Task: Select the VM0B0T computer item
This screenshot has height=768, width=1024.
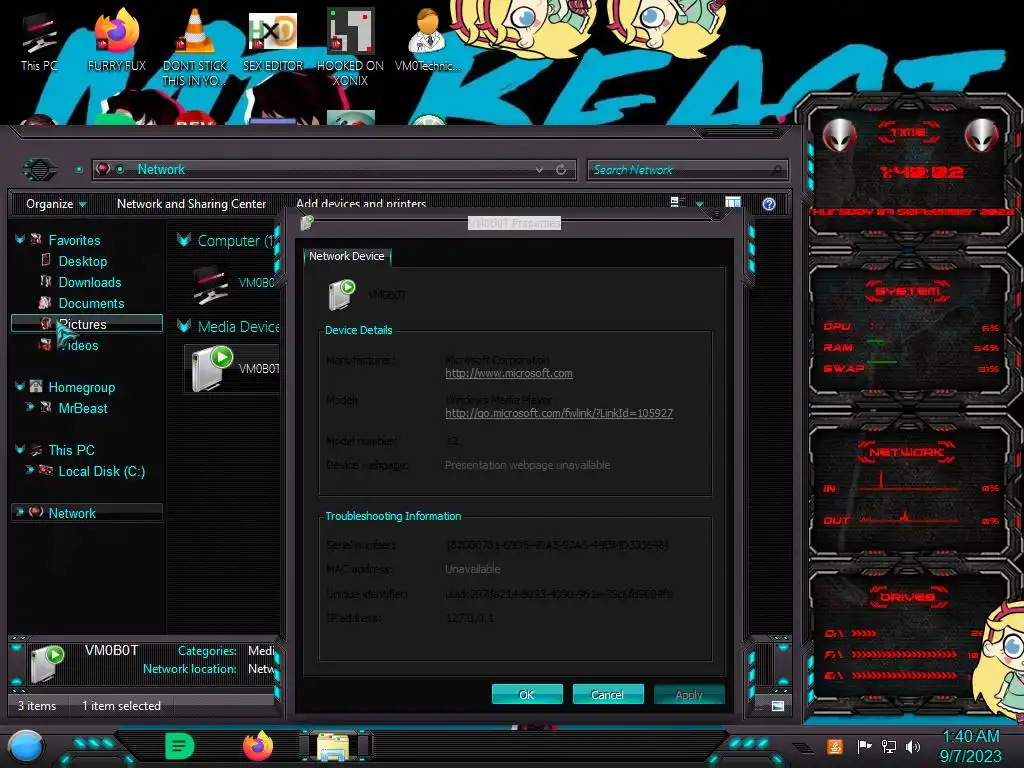Action: [x=234, y=283]
